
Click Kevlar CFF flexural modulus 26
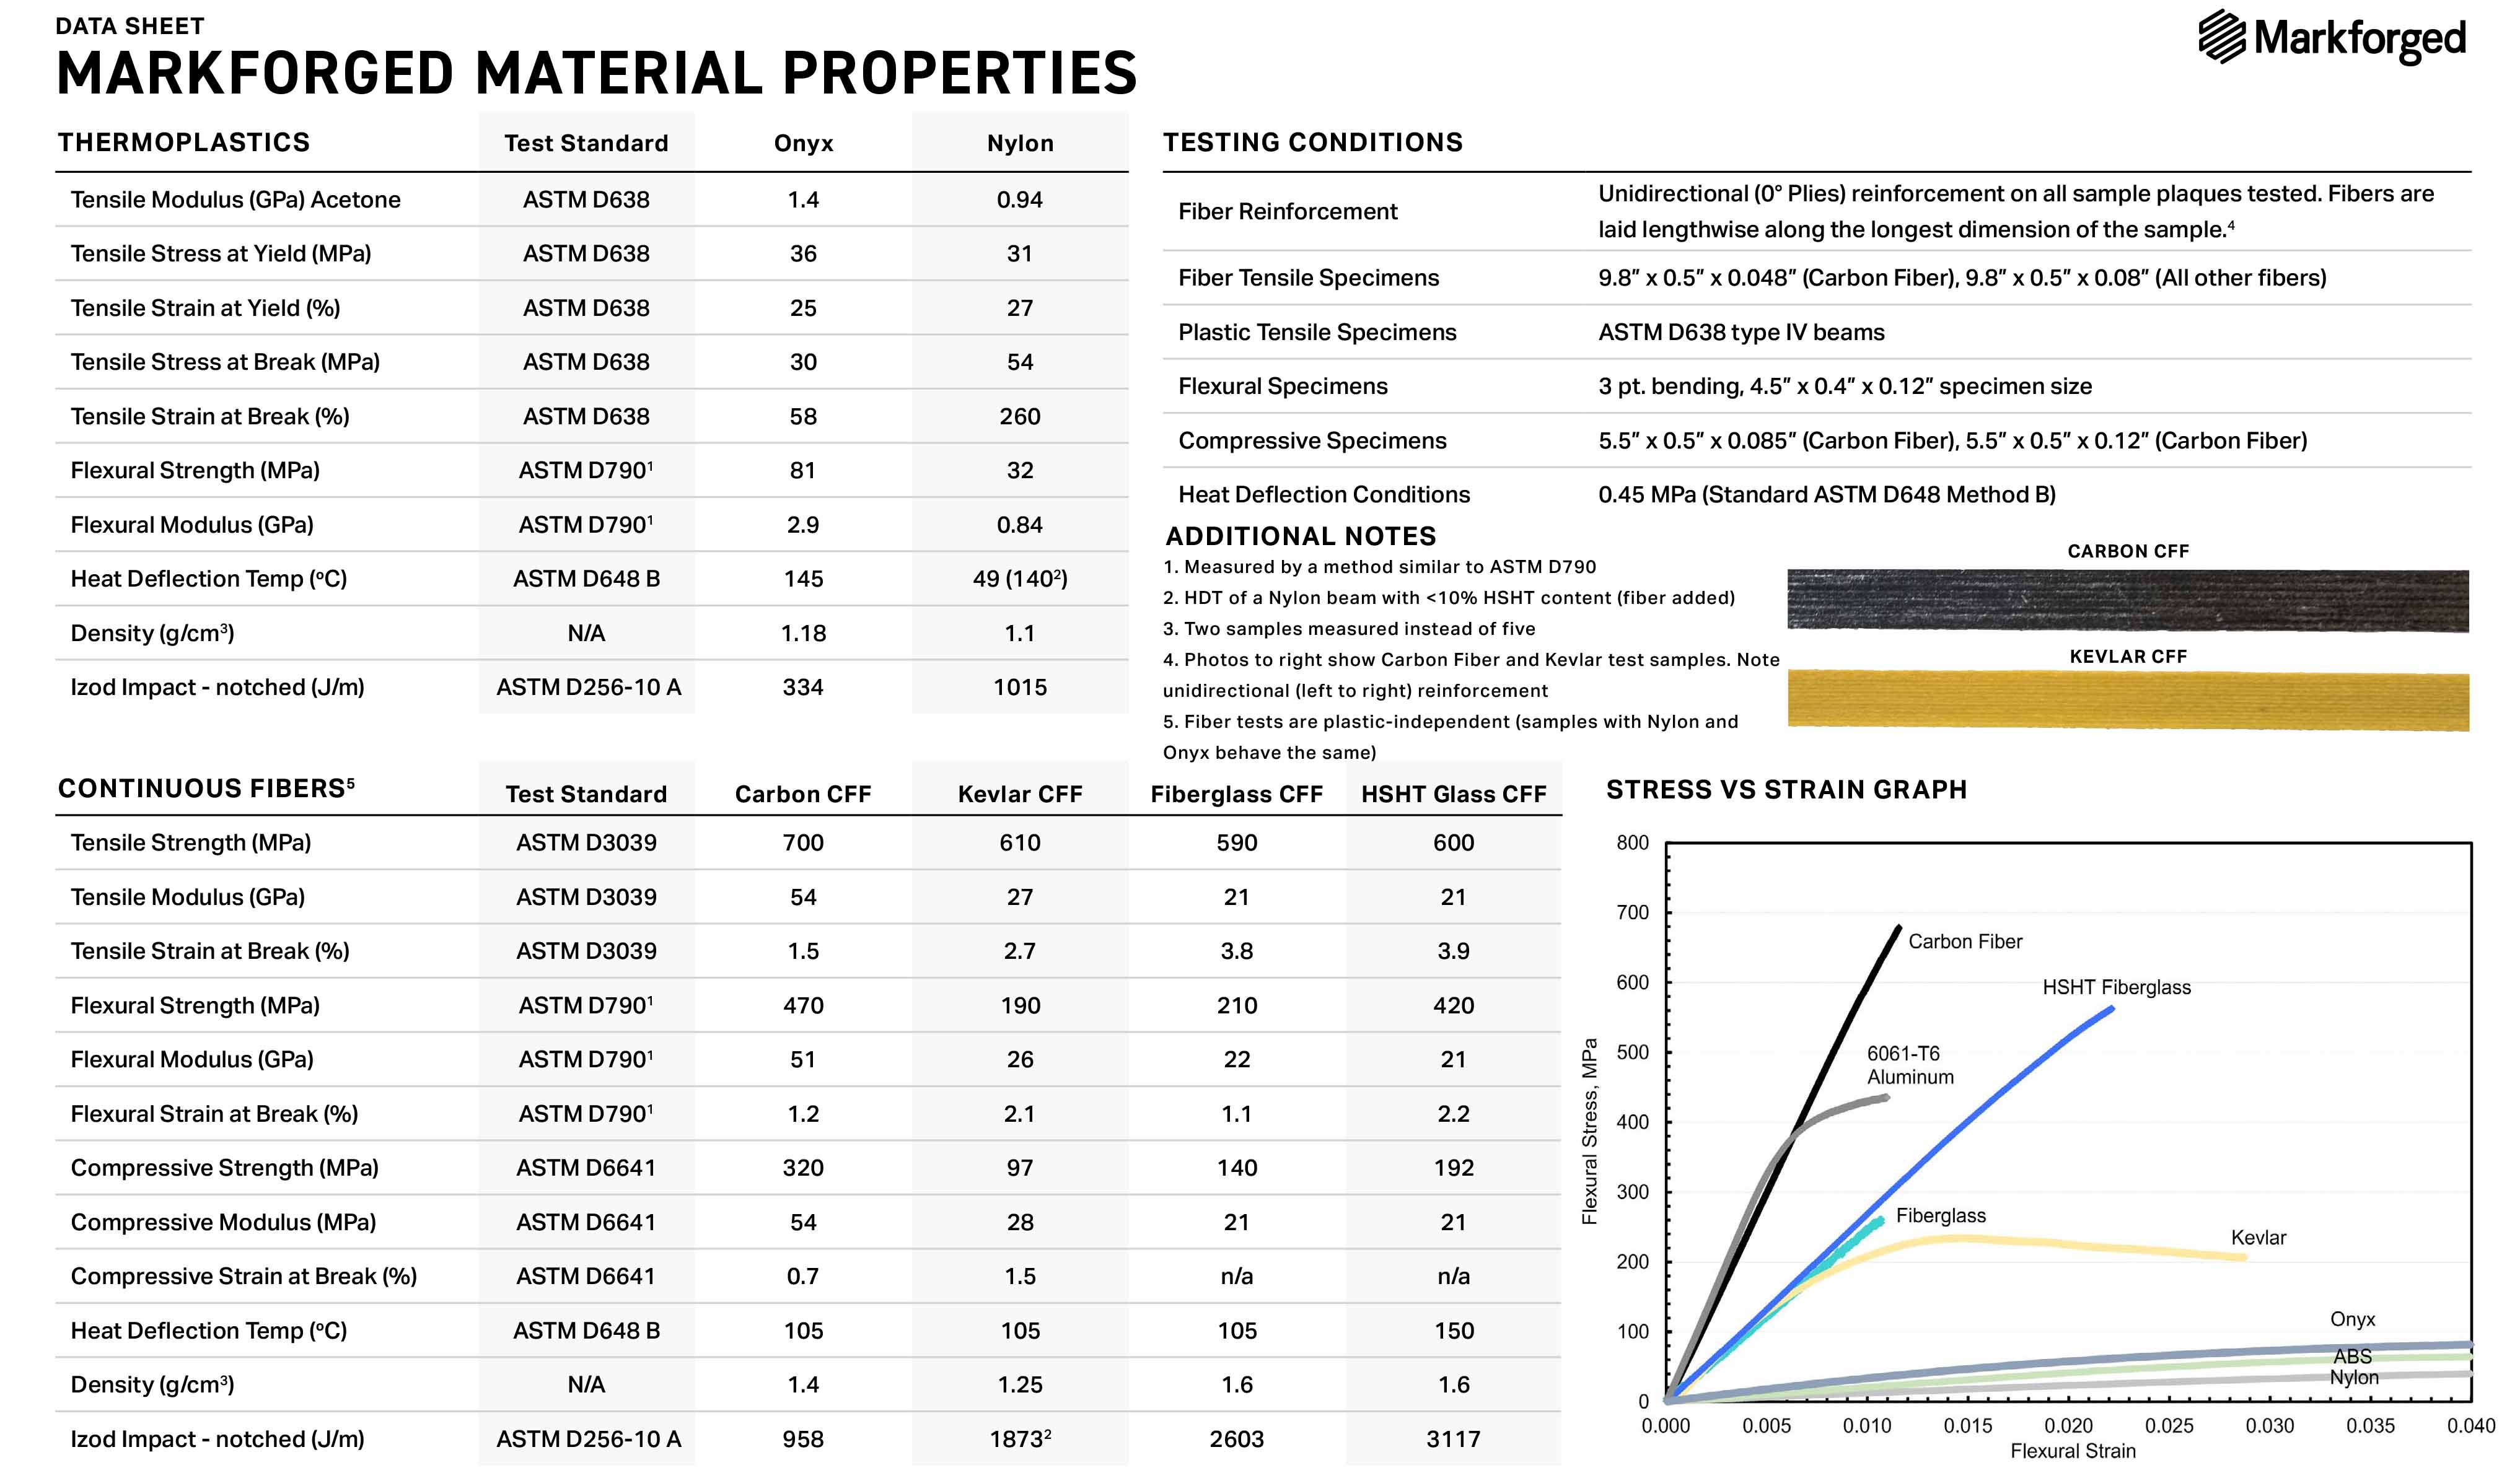point(1020,1059)
